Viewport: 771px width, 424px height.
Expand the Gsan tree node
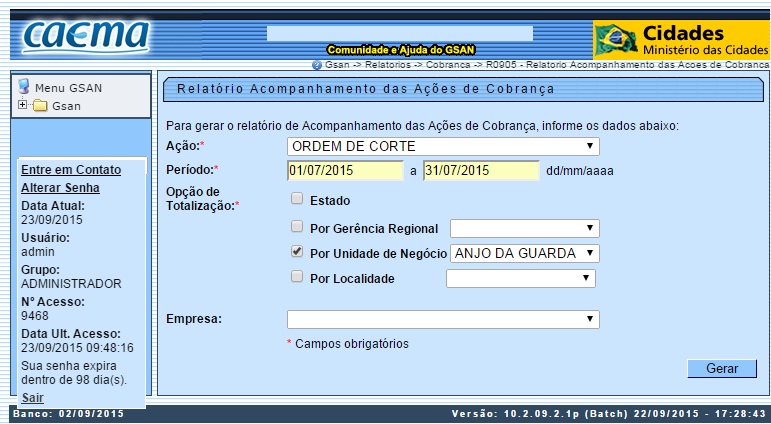click(23, 105)
